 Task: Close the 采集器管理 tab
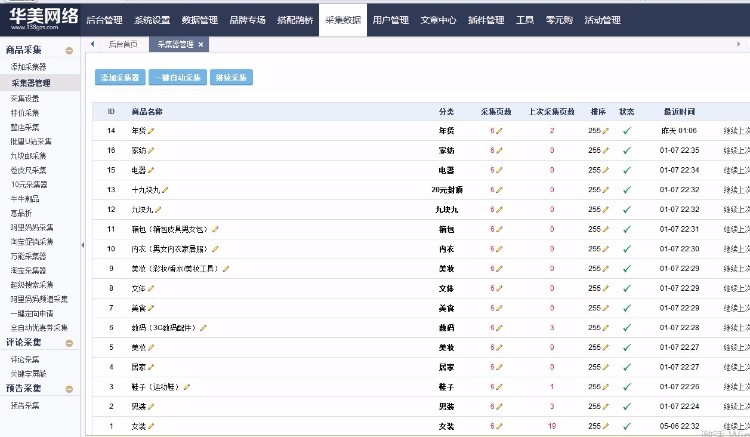click(x=201, y=45)
